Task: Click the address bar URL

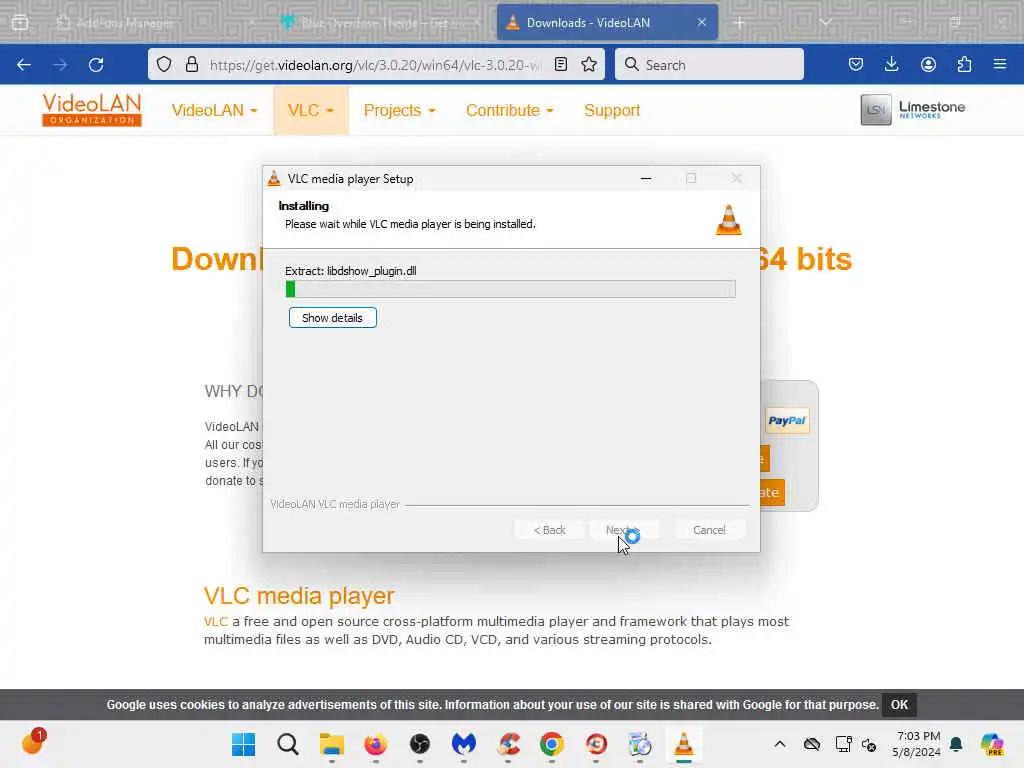Action: (x=375, y=65)
